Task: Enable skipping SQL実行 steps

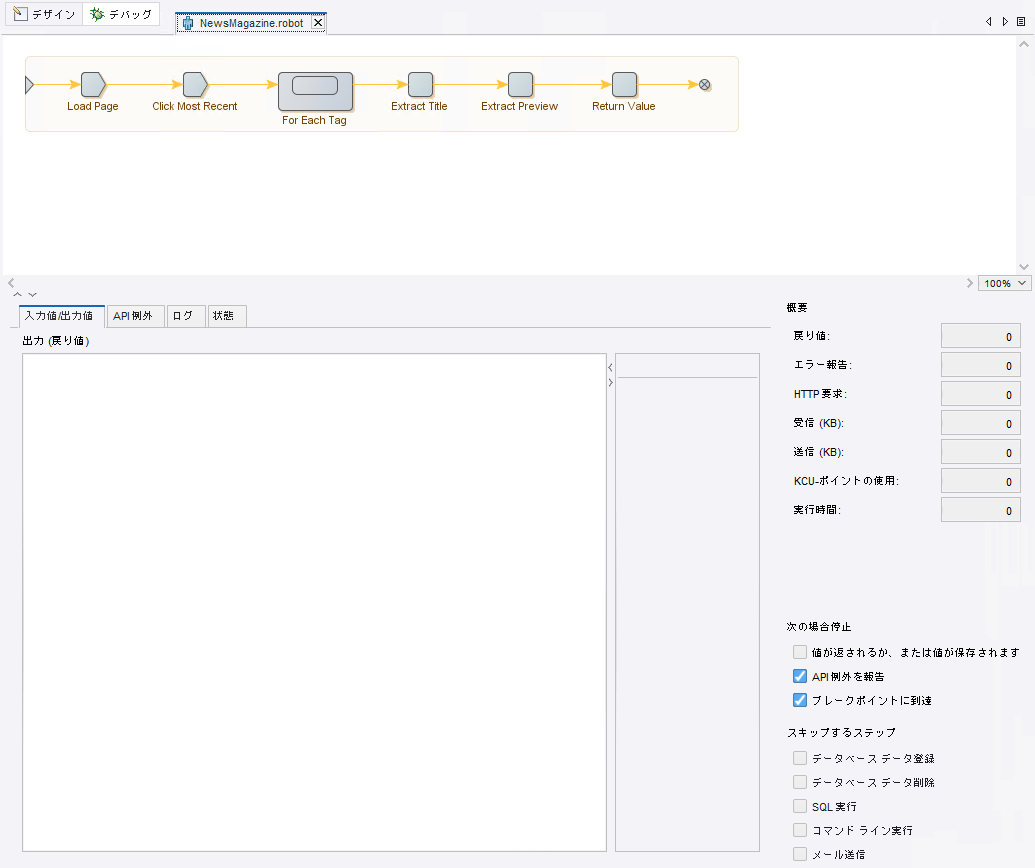Action: 800,806
